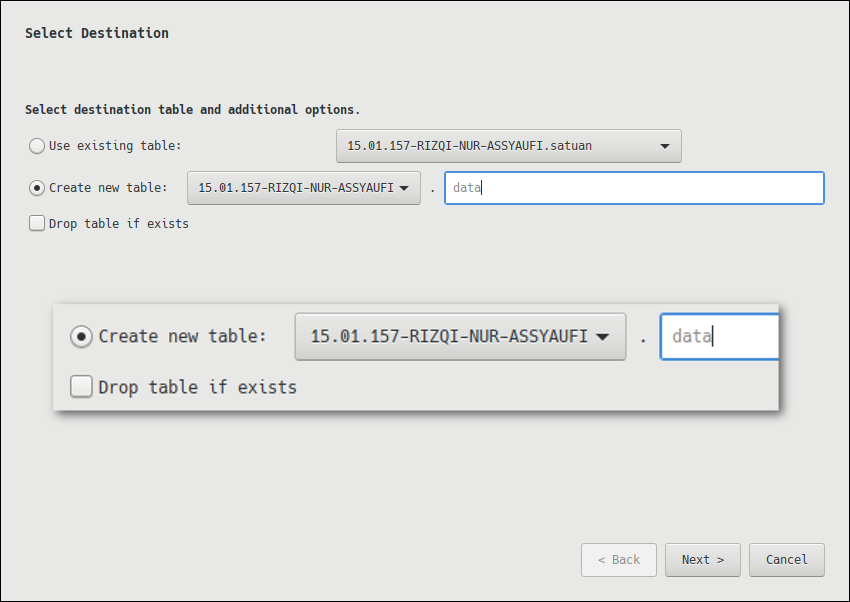Viewport: 850px width, 602px height.
Task: Click the enlarged "Drop table if exists" label text
Action: (x=197, y=387)
